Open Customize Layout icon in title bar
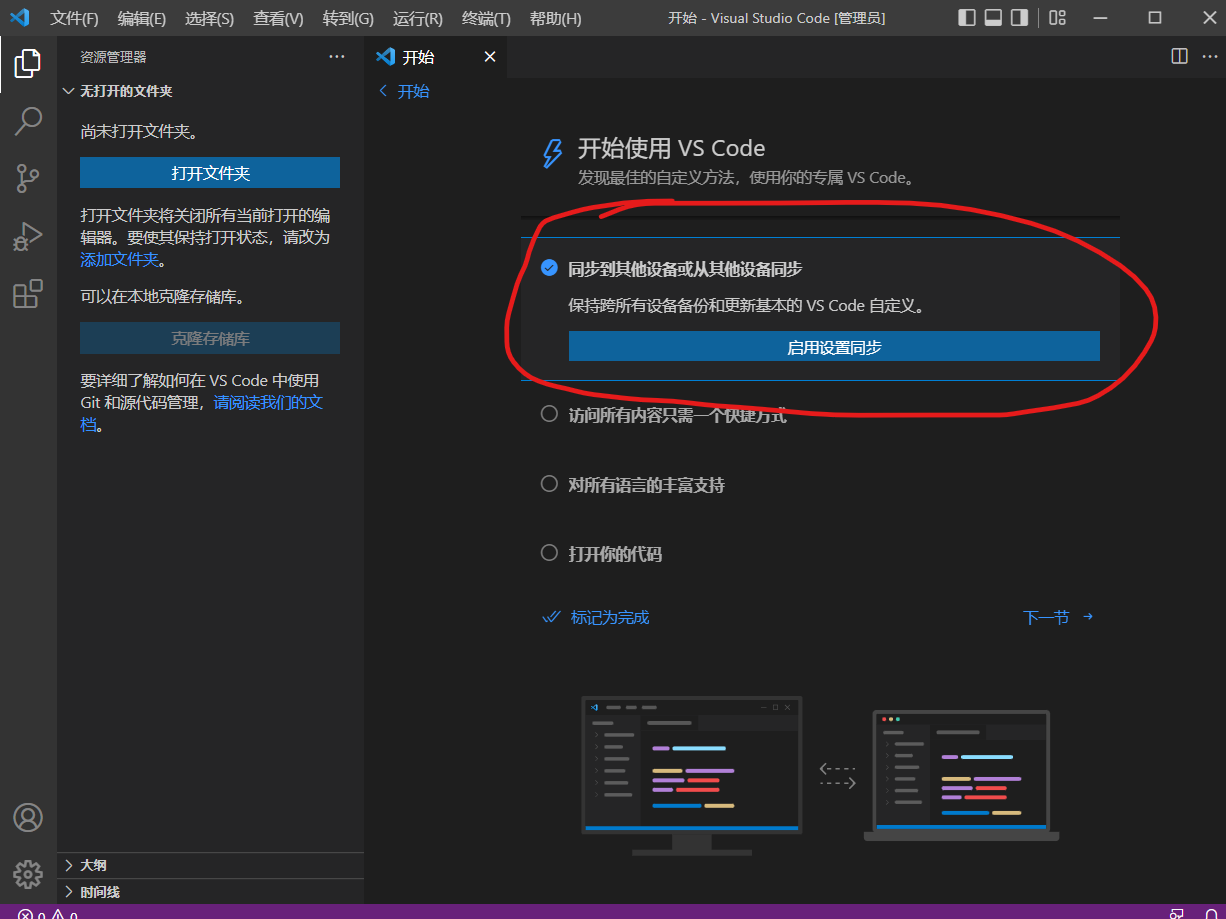 [x=1057, y=18]
